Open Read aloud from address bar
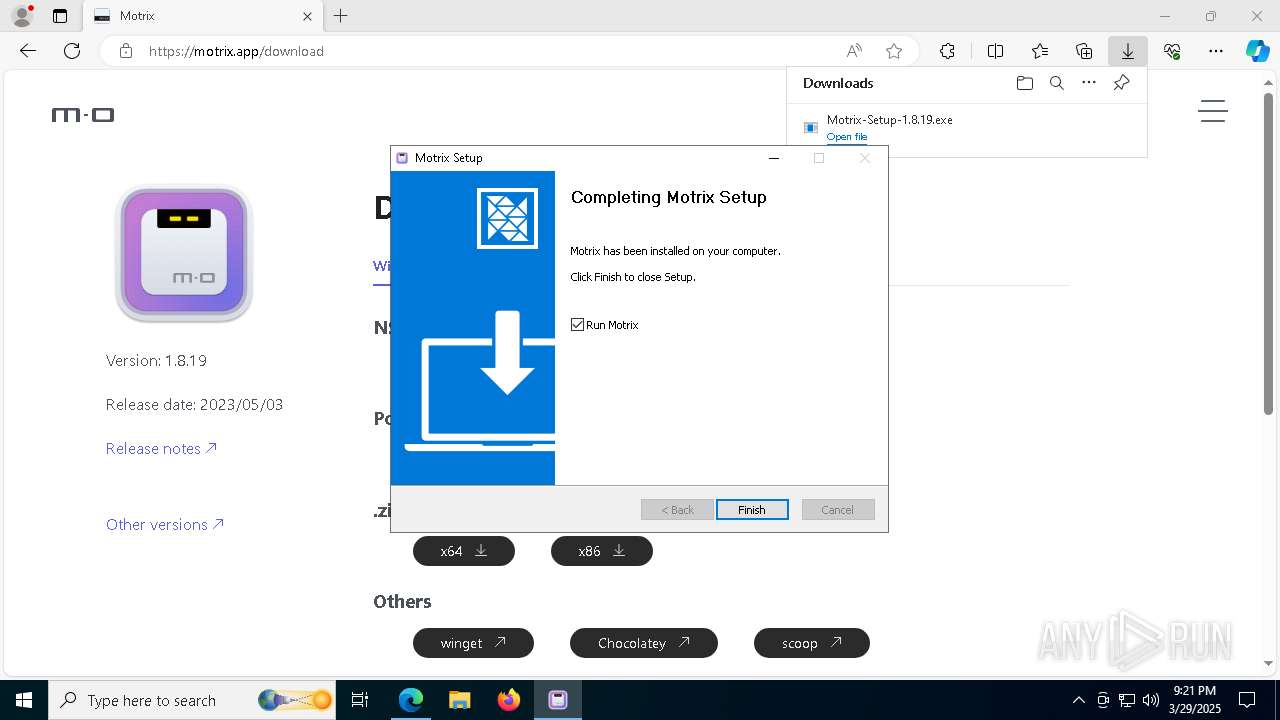This screenshot has width=1280, height=720. (854, 51)
